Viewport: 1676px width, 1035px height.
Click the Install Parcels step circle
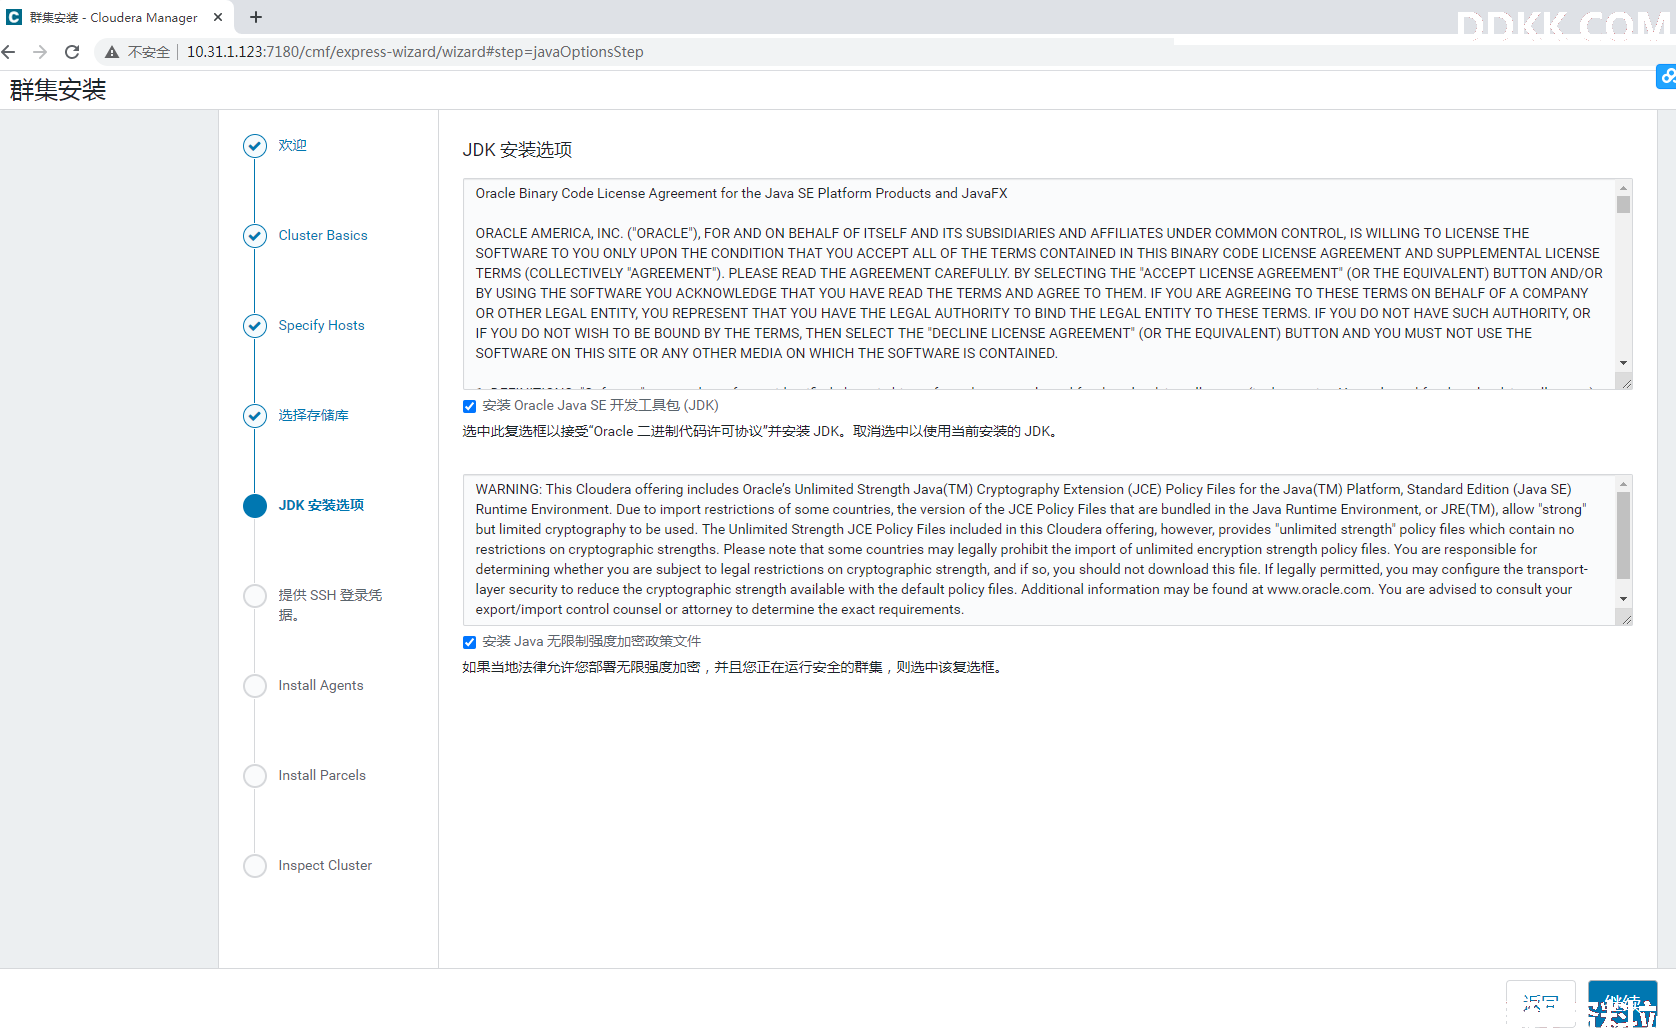pyautogui.click(x=255, y=776)
